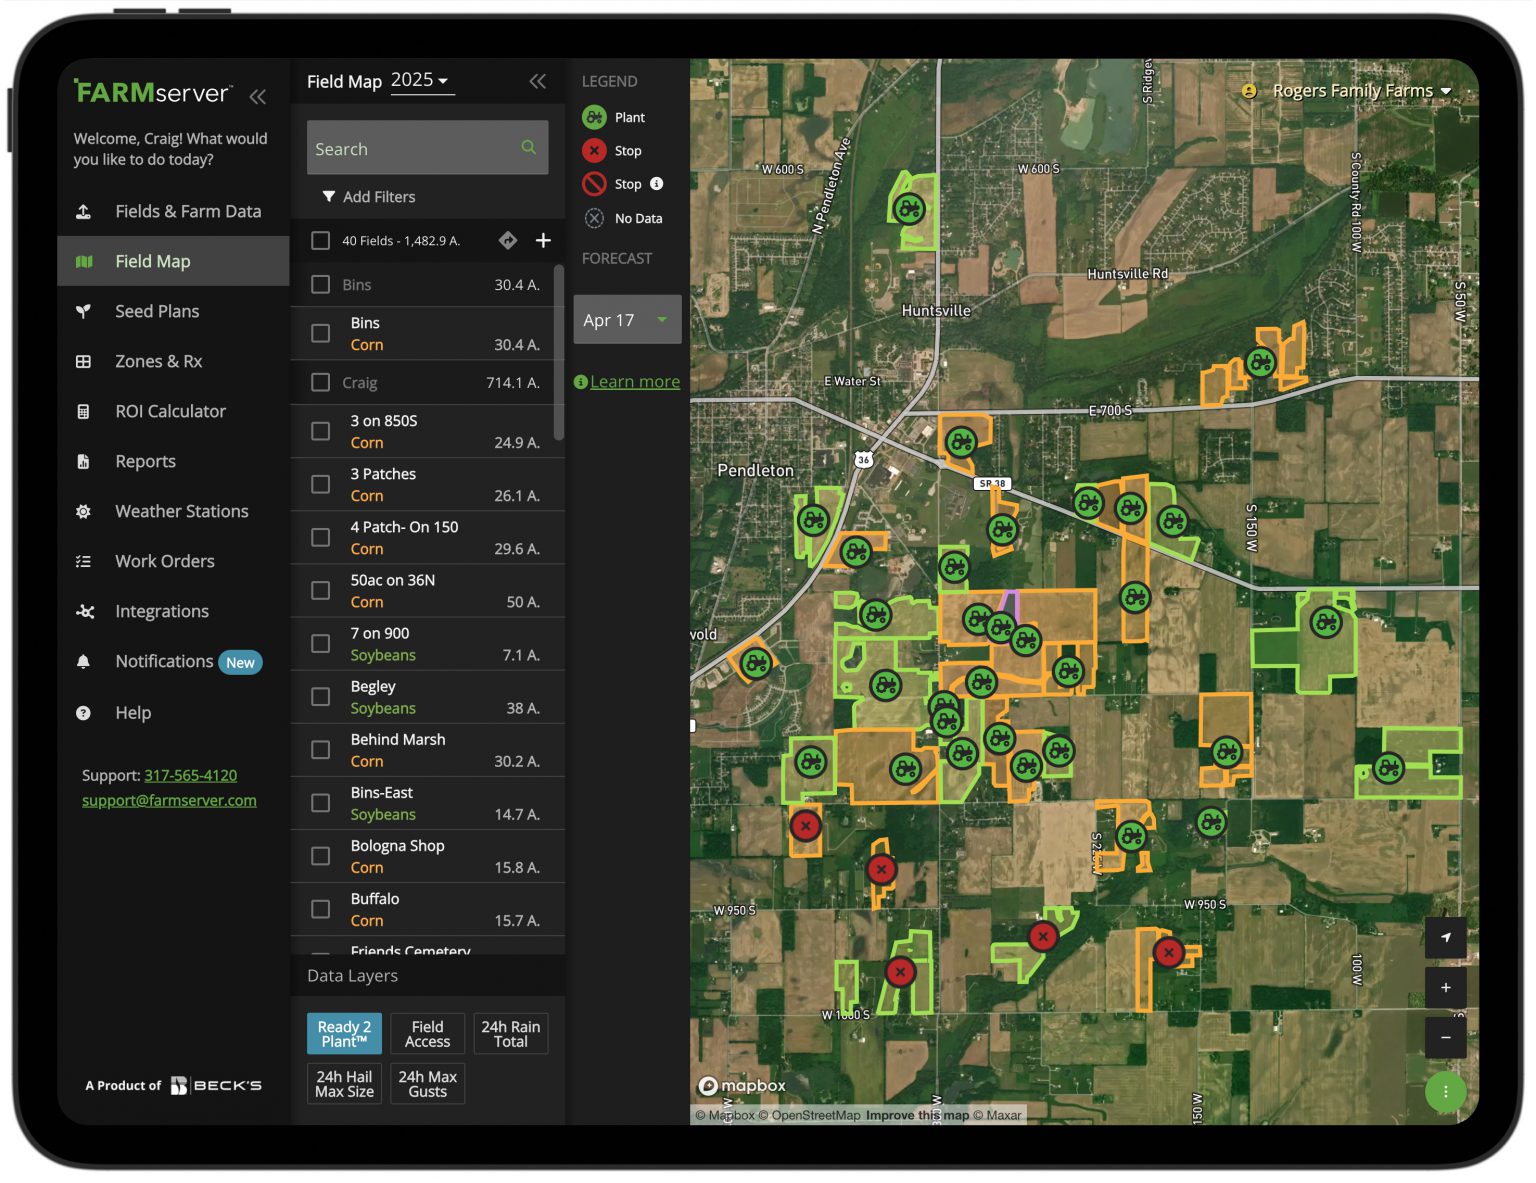
Task: Zoom in on the map
Action: click(x=1445, y=987)
